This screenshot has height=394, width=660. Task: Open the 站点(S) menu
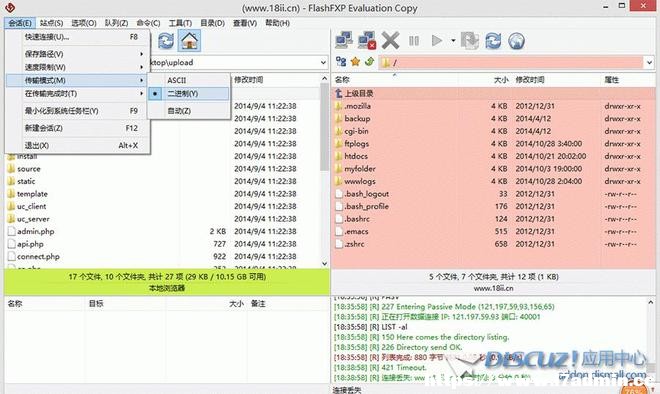(x=51, y=23)
